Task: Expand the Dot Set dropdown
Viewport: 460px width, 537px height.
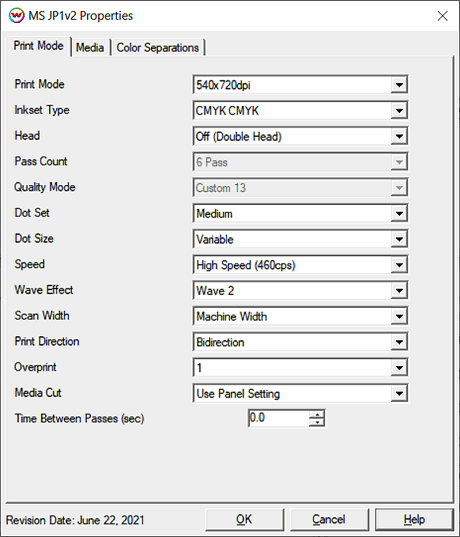Action: pos(300,213)
